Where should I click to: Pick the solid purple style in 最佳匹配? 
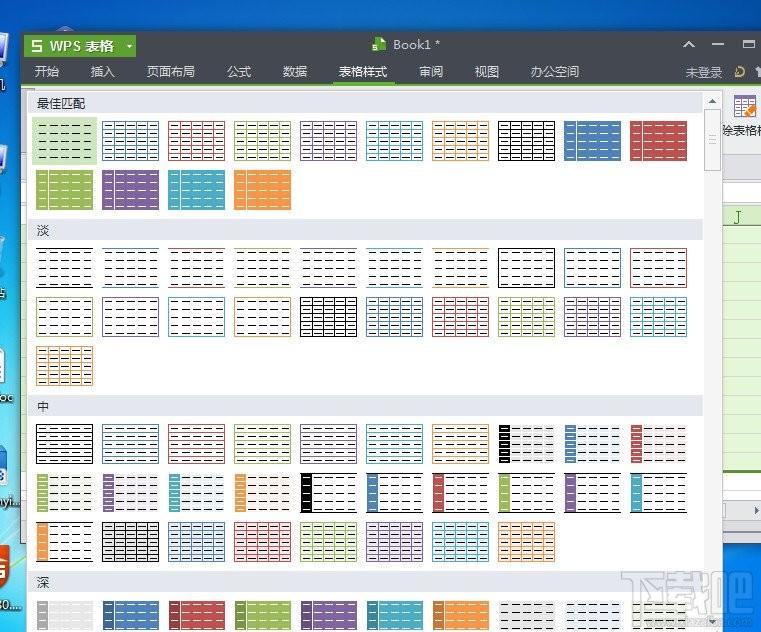click(x=131, y=190)
